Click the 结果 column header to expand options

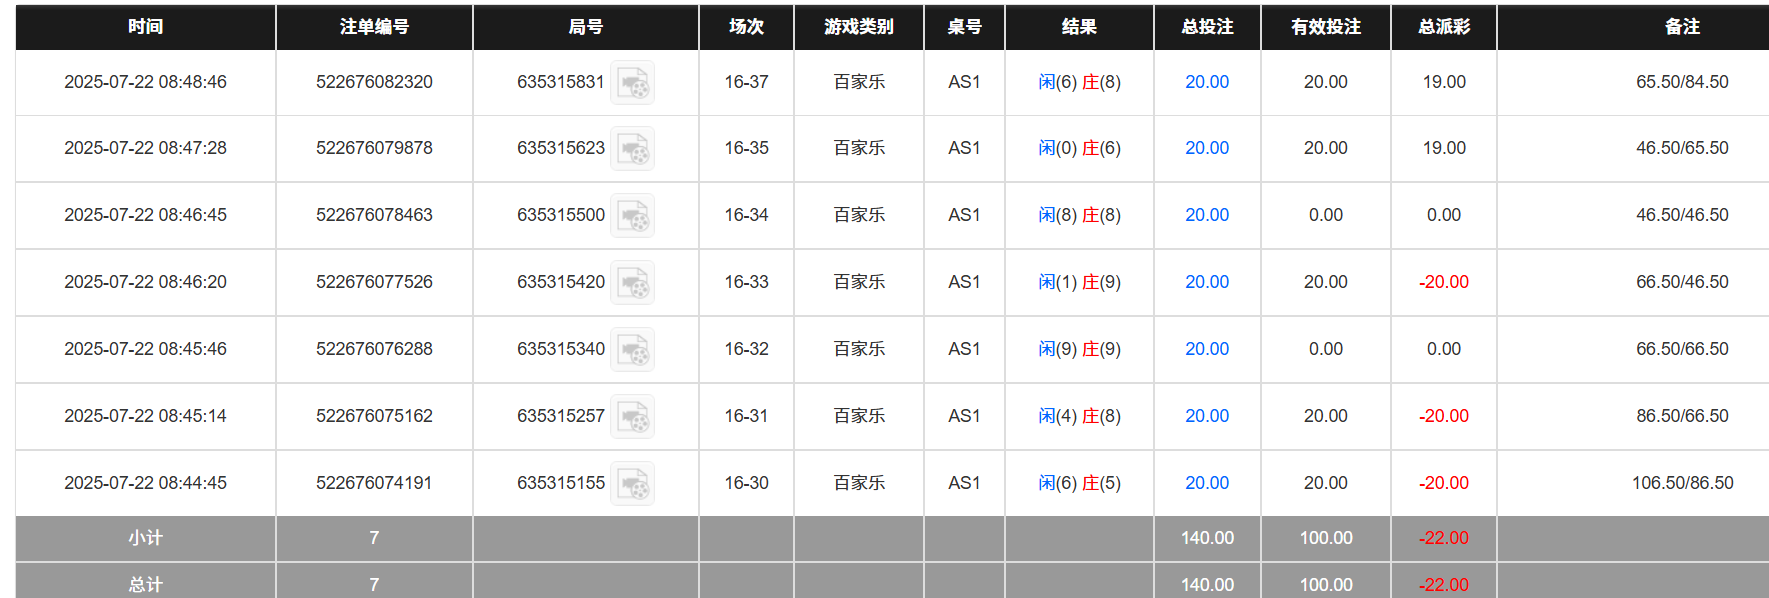tap(1078, 27)
